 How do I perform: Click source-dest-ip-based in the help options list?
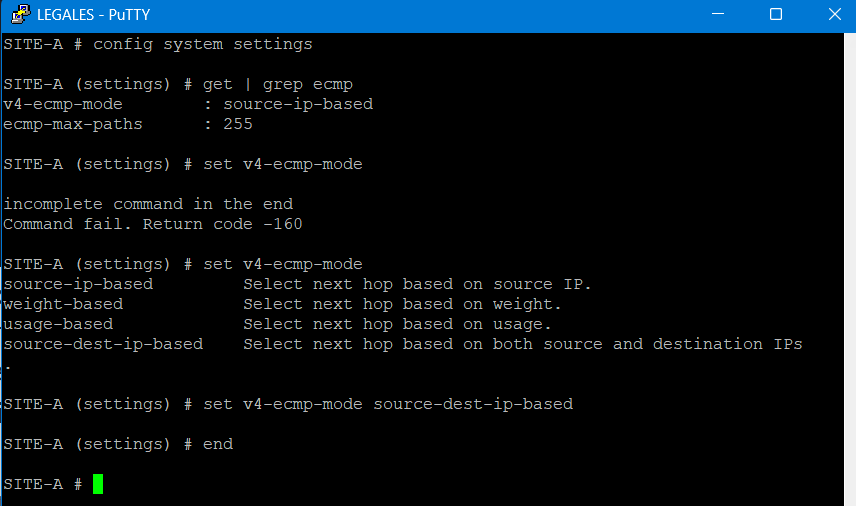103,344
